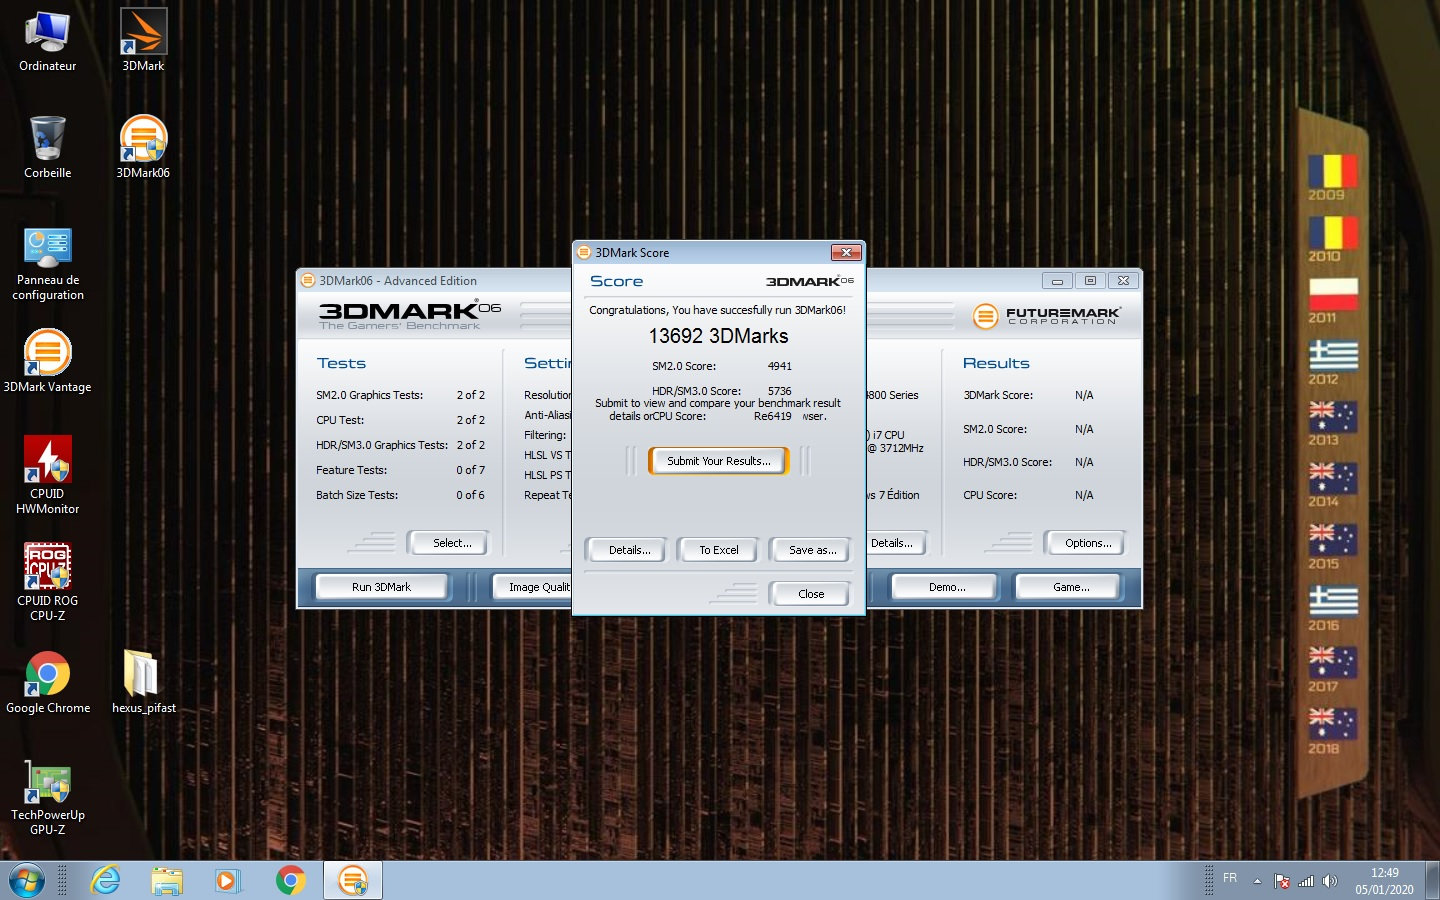Select the 3DMark06 desktop shortcut

point(143,148)
